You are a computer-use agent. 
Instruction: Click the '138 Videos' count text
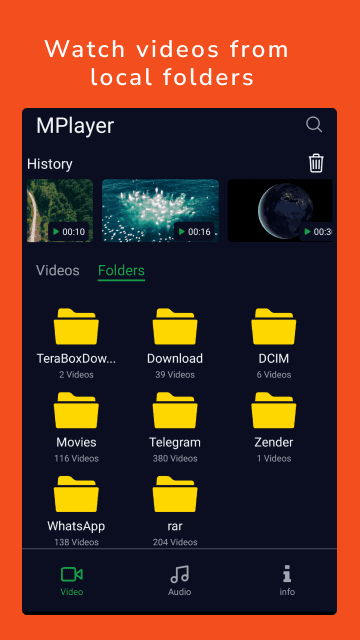pyautogui.click(x=76, y=542)
